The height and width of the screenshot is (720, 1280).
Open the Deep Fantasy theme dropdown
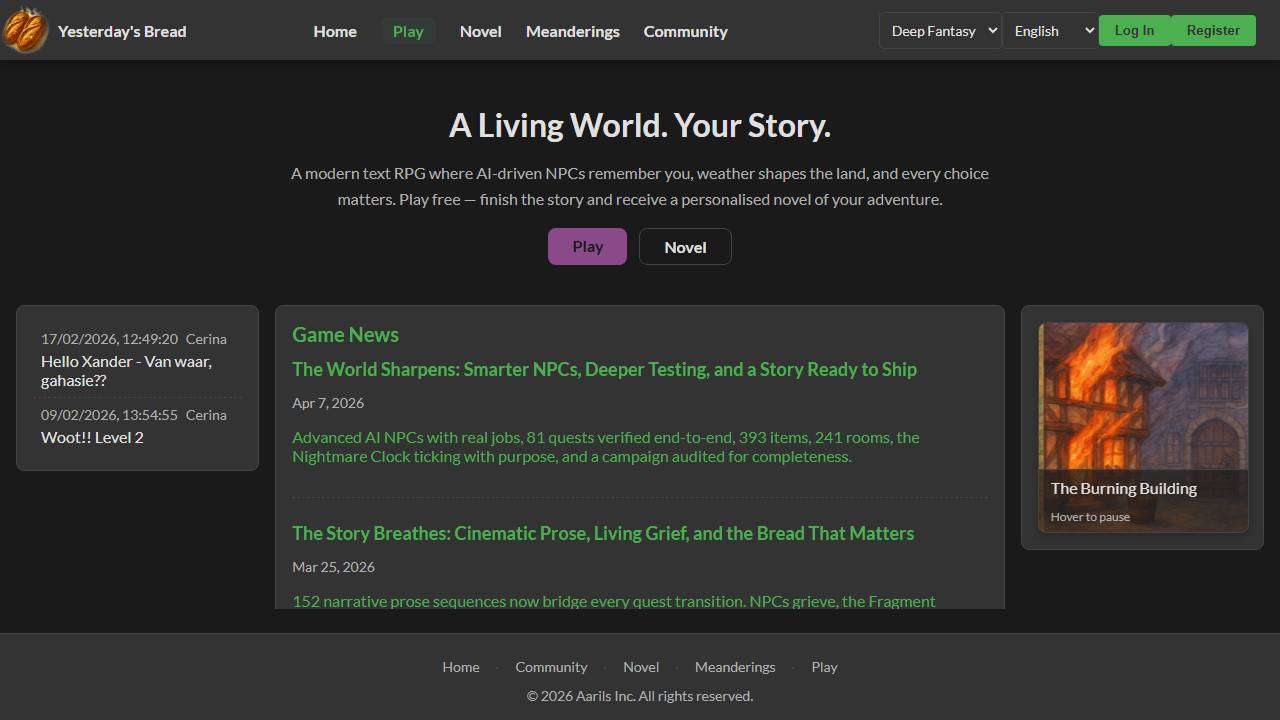point(940,31)
